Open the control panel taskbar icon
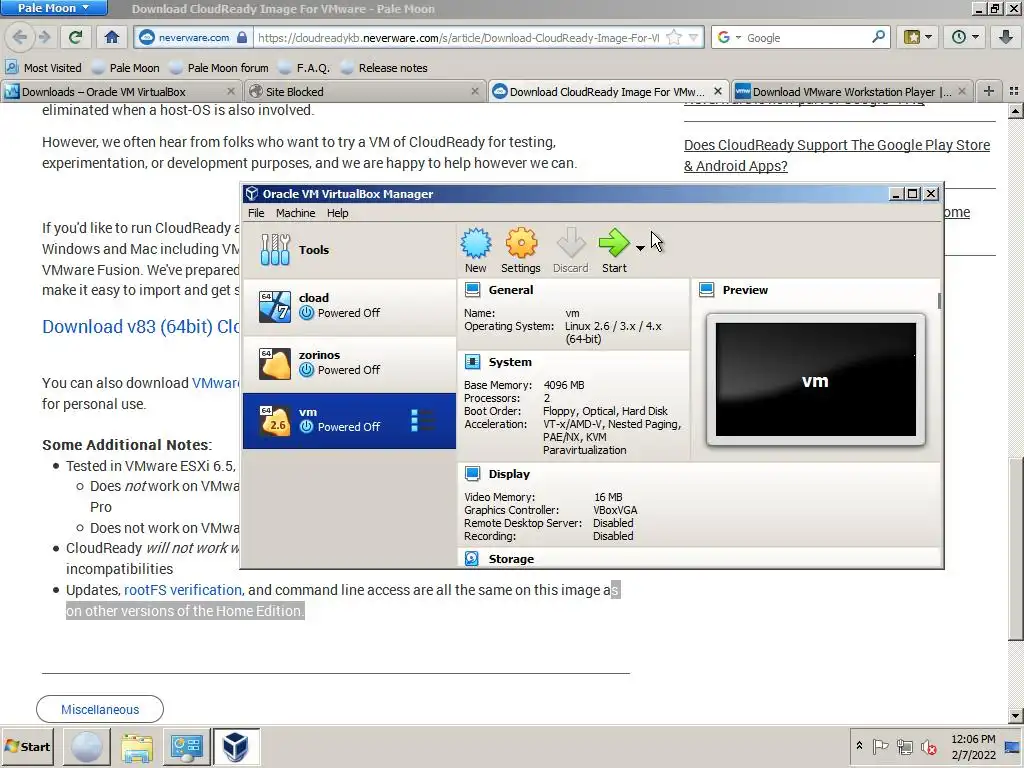 (x=187, y=747)
